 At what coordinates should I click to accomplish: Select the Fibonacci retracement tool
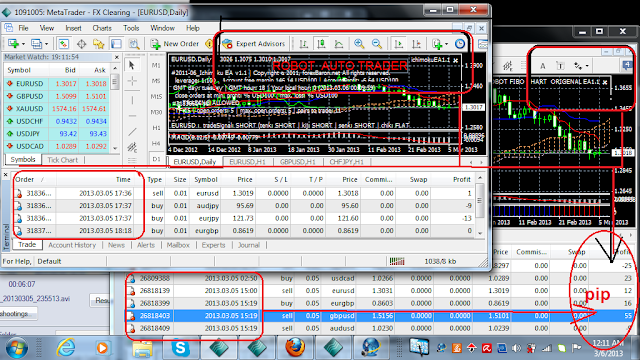coord(132,160)
